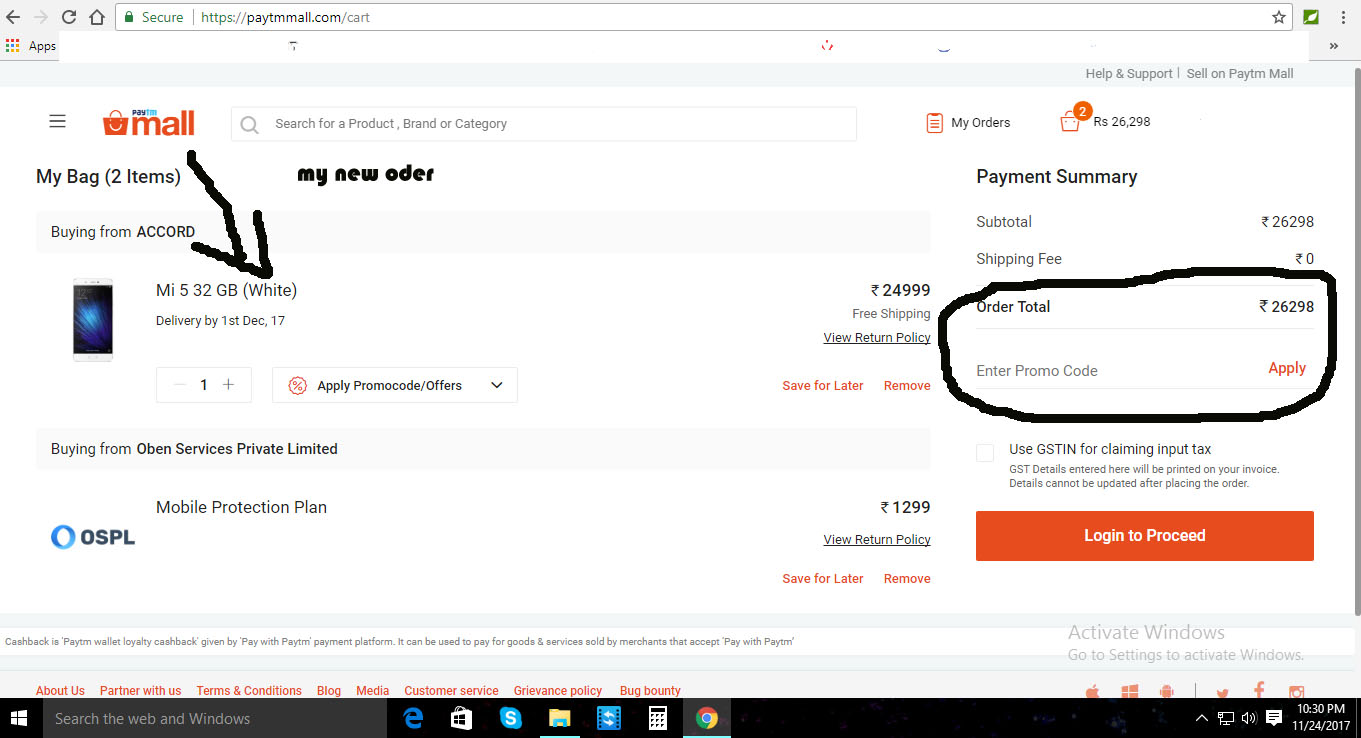
Task: Focus the product search box
Action: (x=543, y=124)
